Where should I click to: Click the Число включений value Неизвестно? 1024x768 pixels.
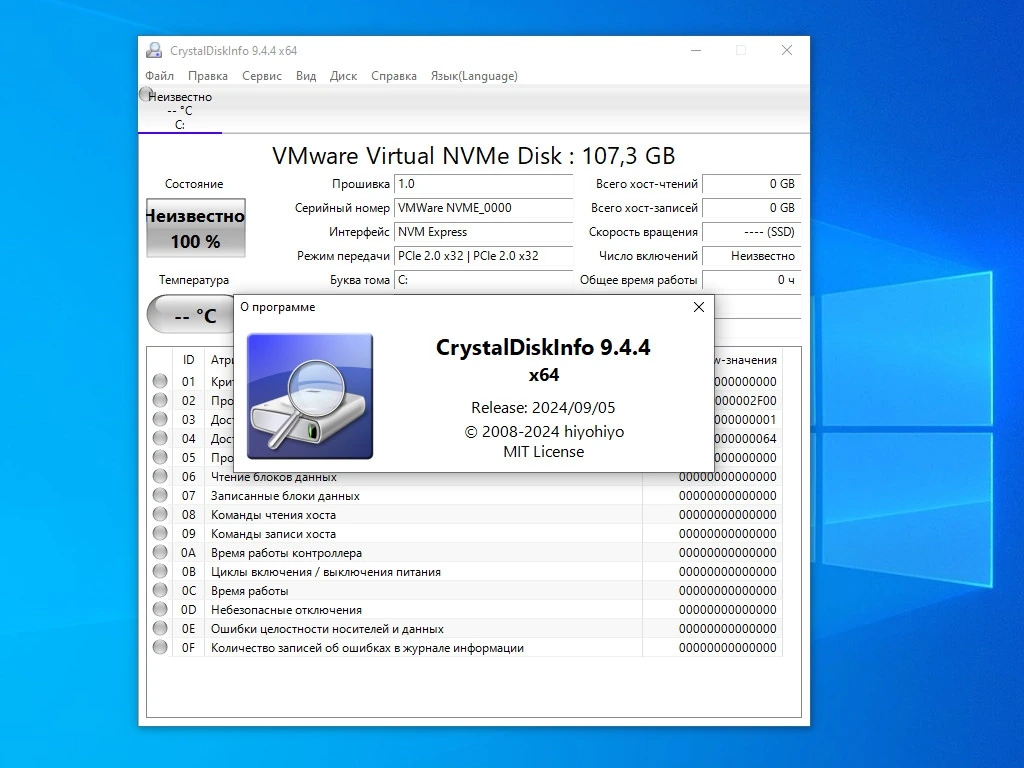(x=751, y=256)
